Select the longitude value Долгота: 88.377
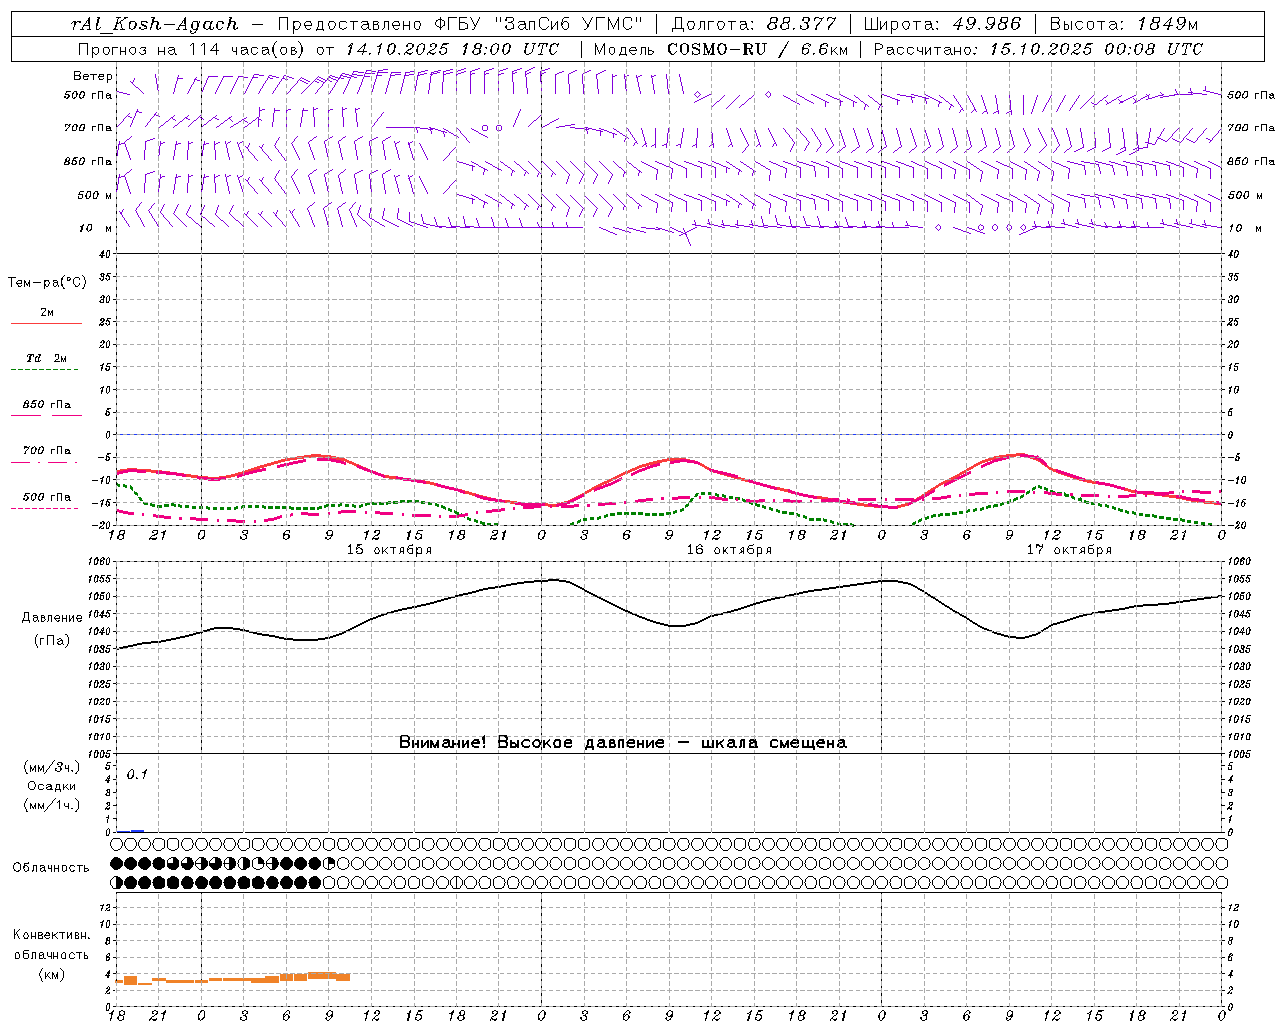Screen dimensions: 1280x1024 [x=753, y=24]
